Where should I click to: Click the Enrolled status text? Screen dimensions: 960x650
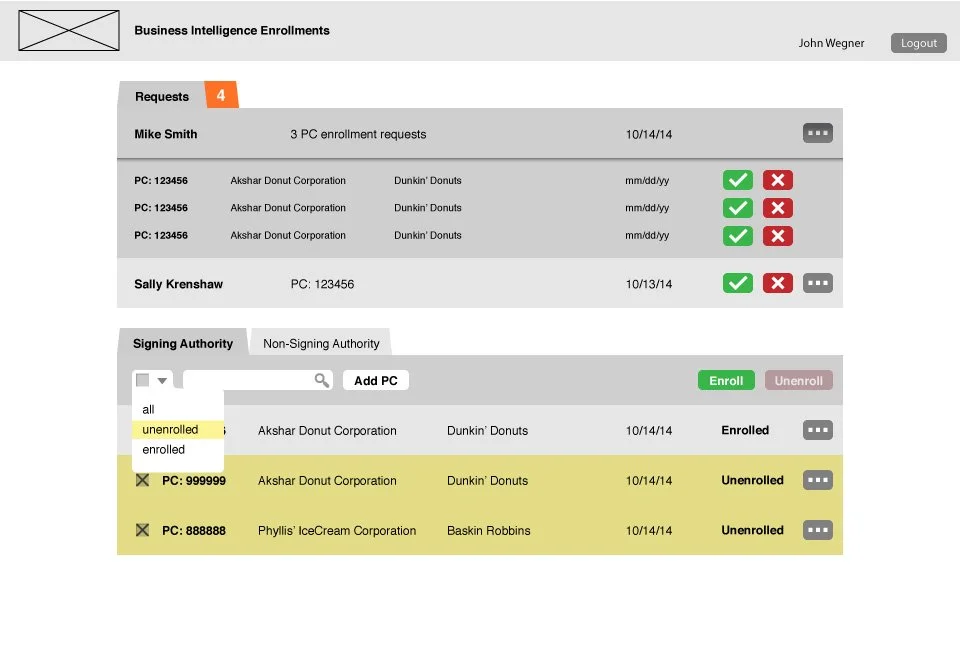pos(745,430)
